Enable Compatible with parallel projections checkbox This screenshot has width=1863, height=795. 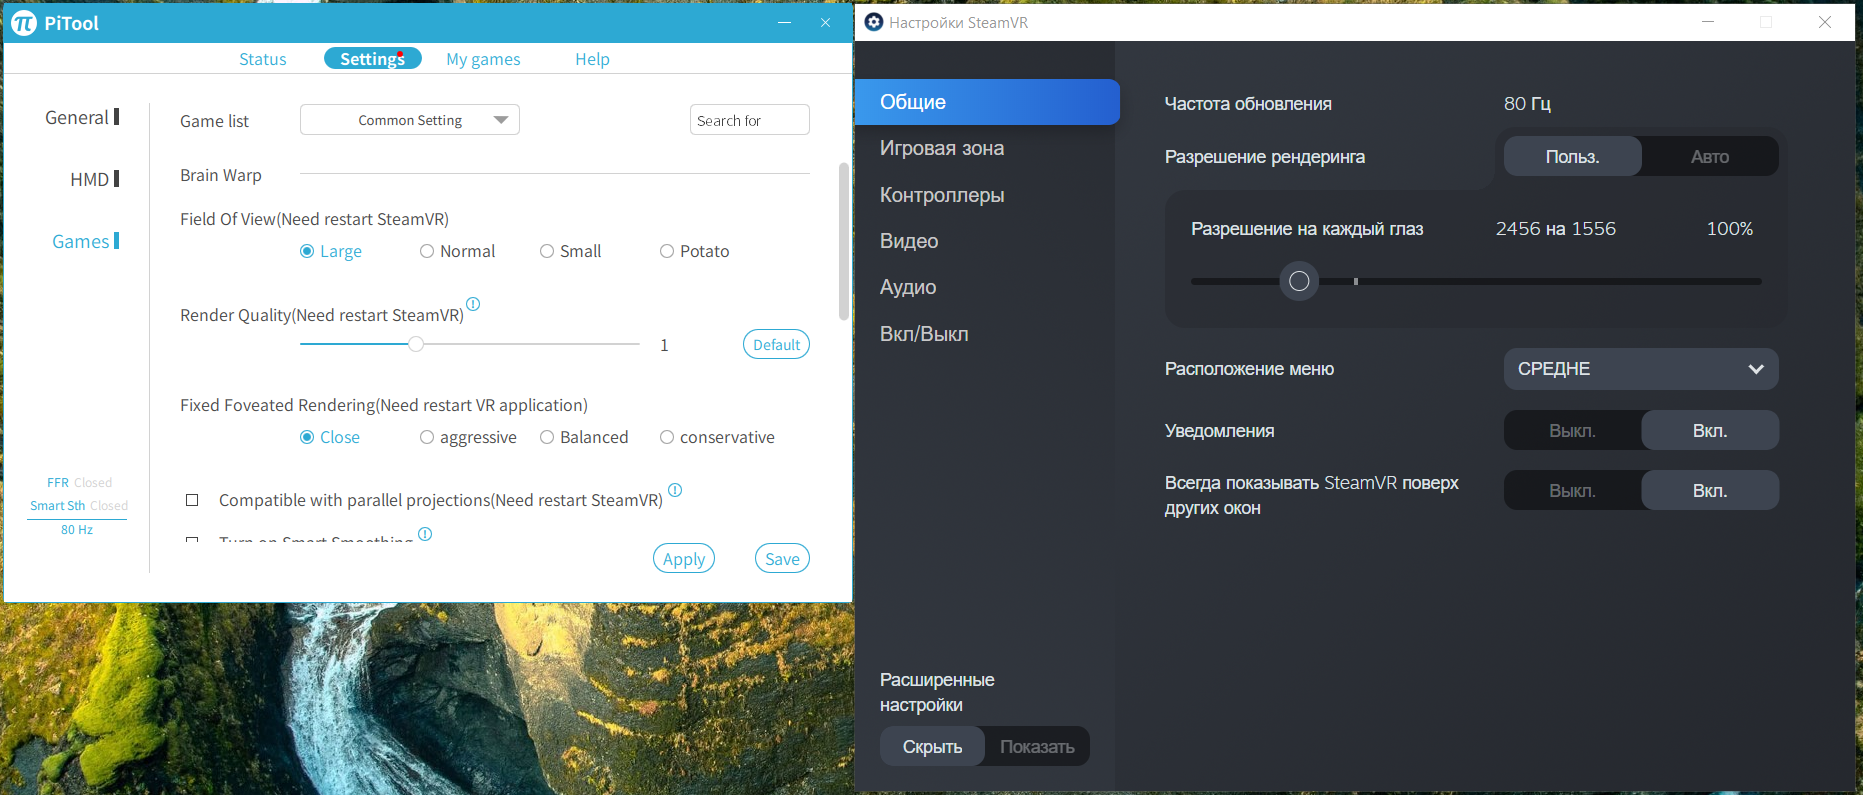pyautogui.click(x=192, y=500)
